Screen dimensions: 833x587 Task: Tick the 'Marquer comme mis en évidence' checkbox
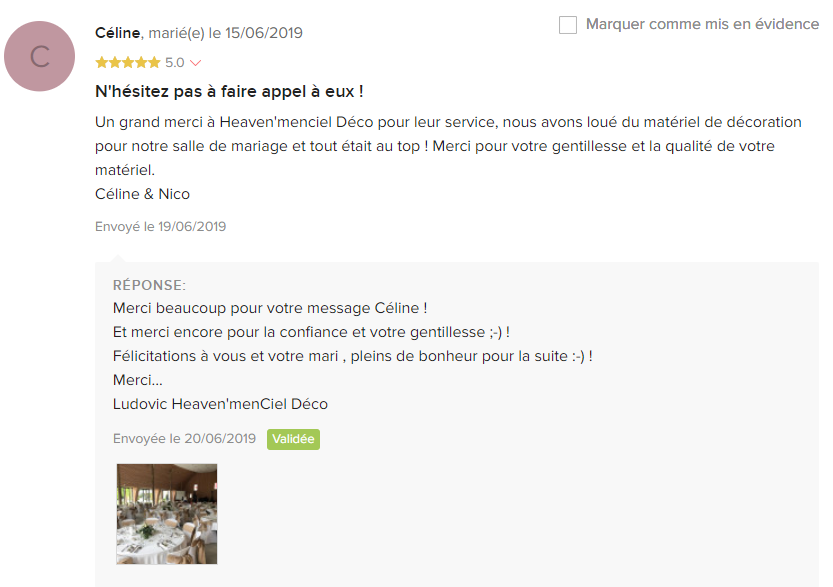(x=568, y=24)
